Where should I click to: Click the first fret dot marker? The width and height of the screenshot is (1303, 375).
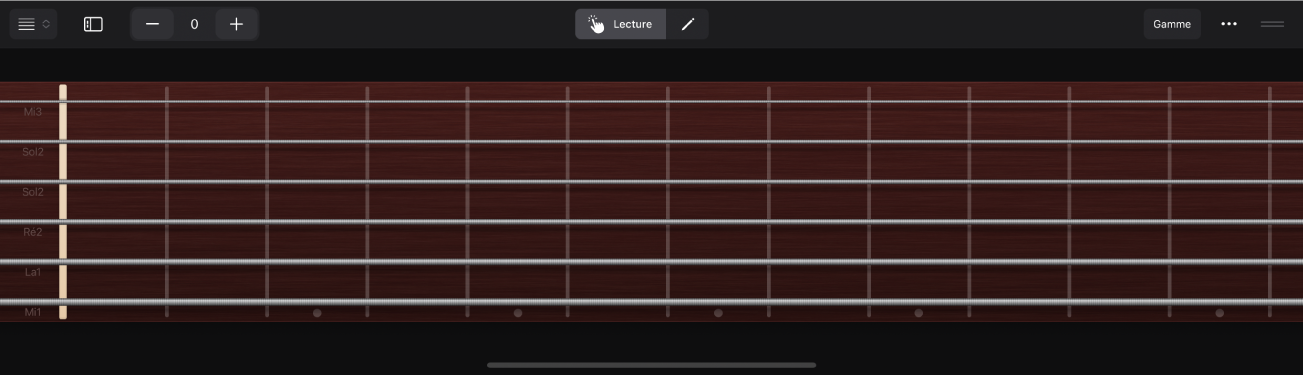(x=317, y=313)
